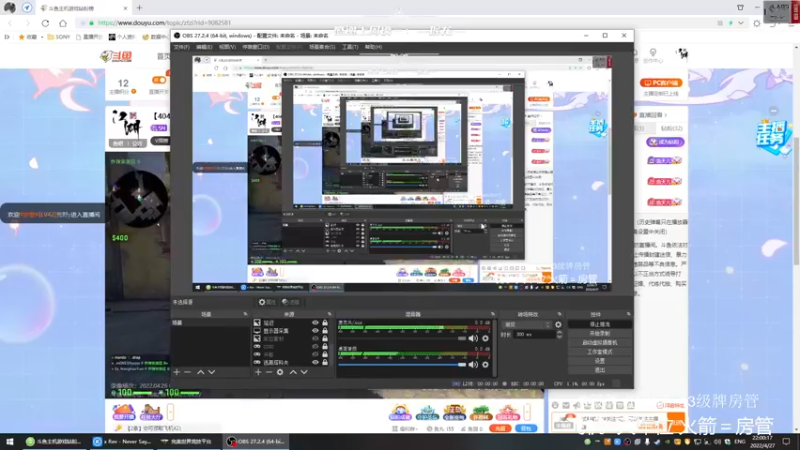Open the 文件(F) menu in OBS

click(181, 47)
